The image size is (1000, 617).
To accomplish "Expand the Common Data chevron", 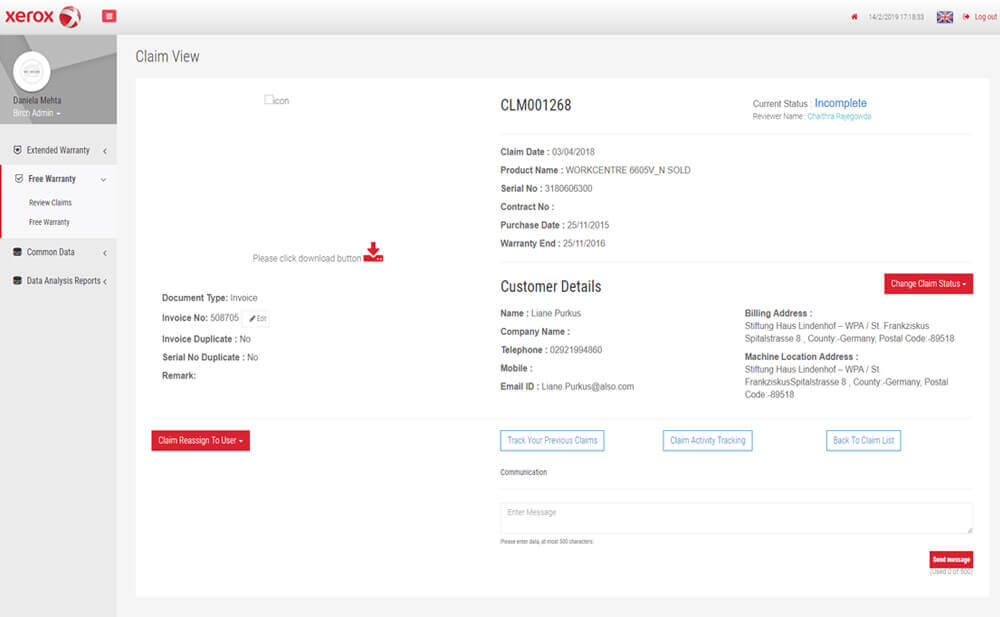I will pos(105,253).
